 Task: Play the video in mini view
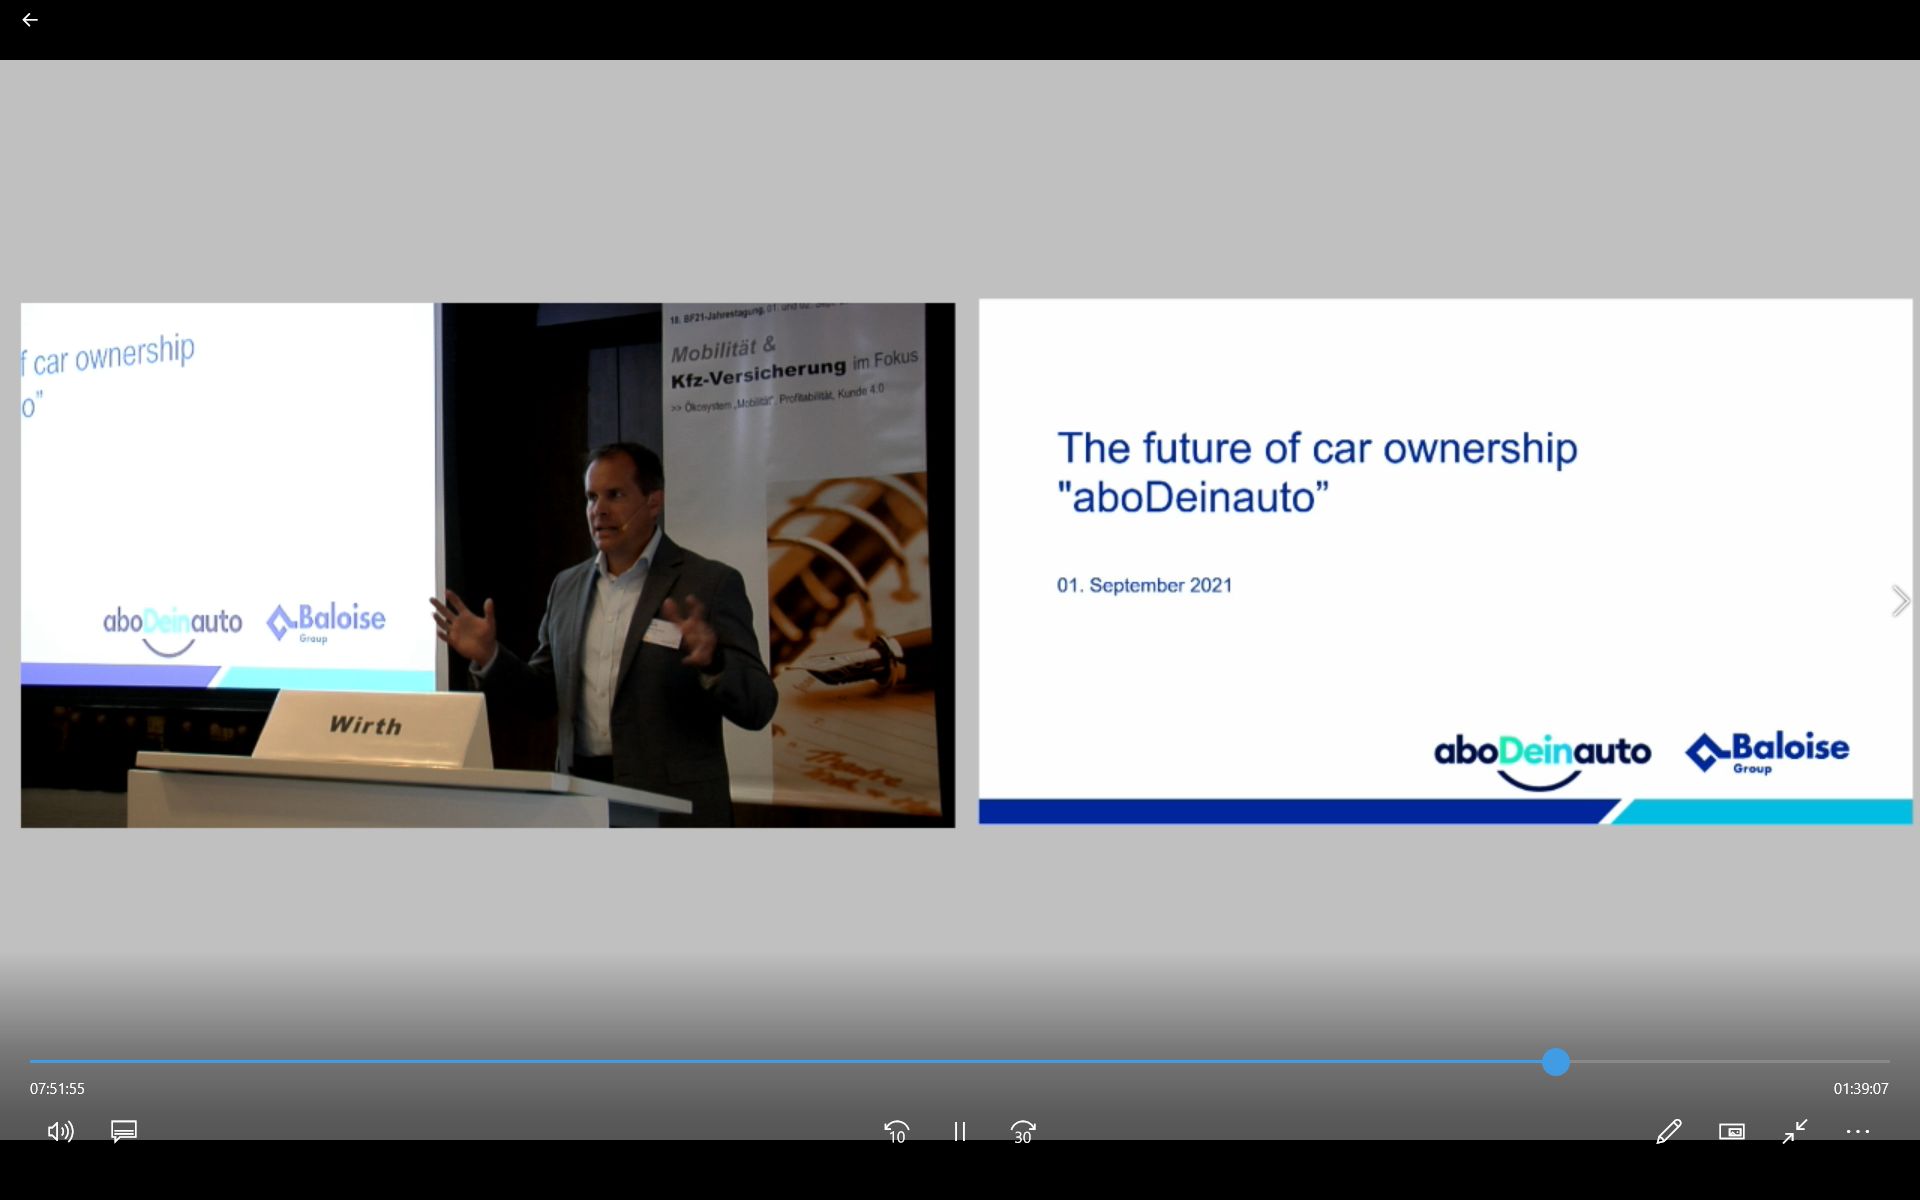1732,1131
